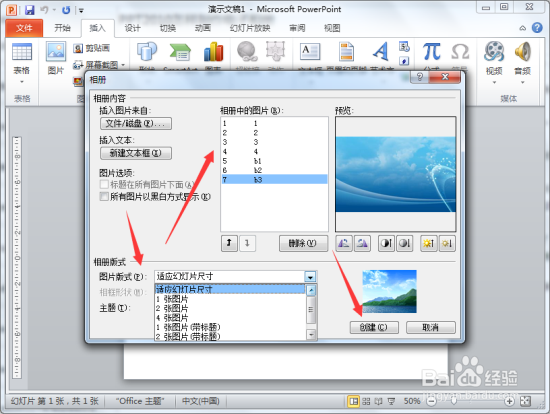Rotate picture left (counterclockwise) icon
The image size is (550, 414).
click(344, 243)
